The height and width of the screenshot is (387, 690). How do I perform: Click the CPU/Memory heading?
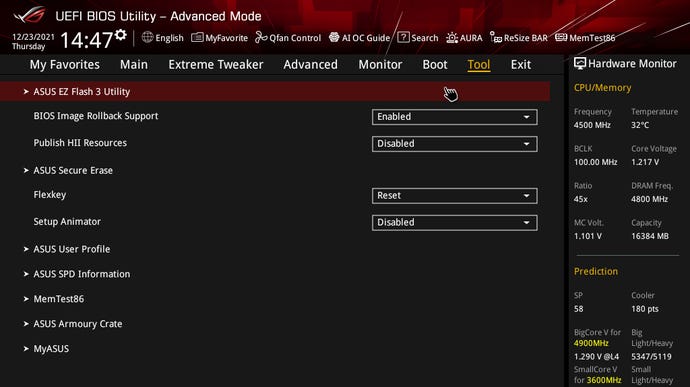602,88
